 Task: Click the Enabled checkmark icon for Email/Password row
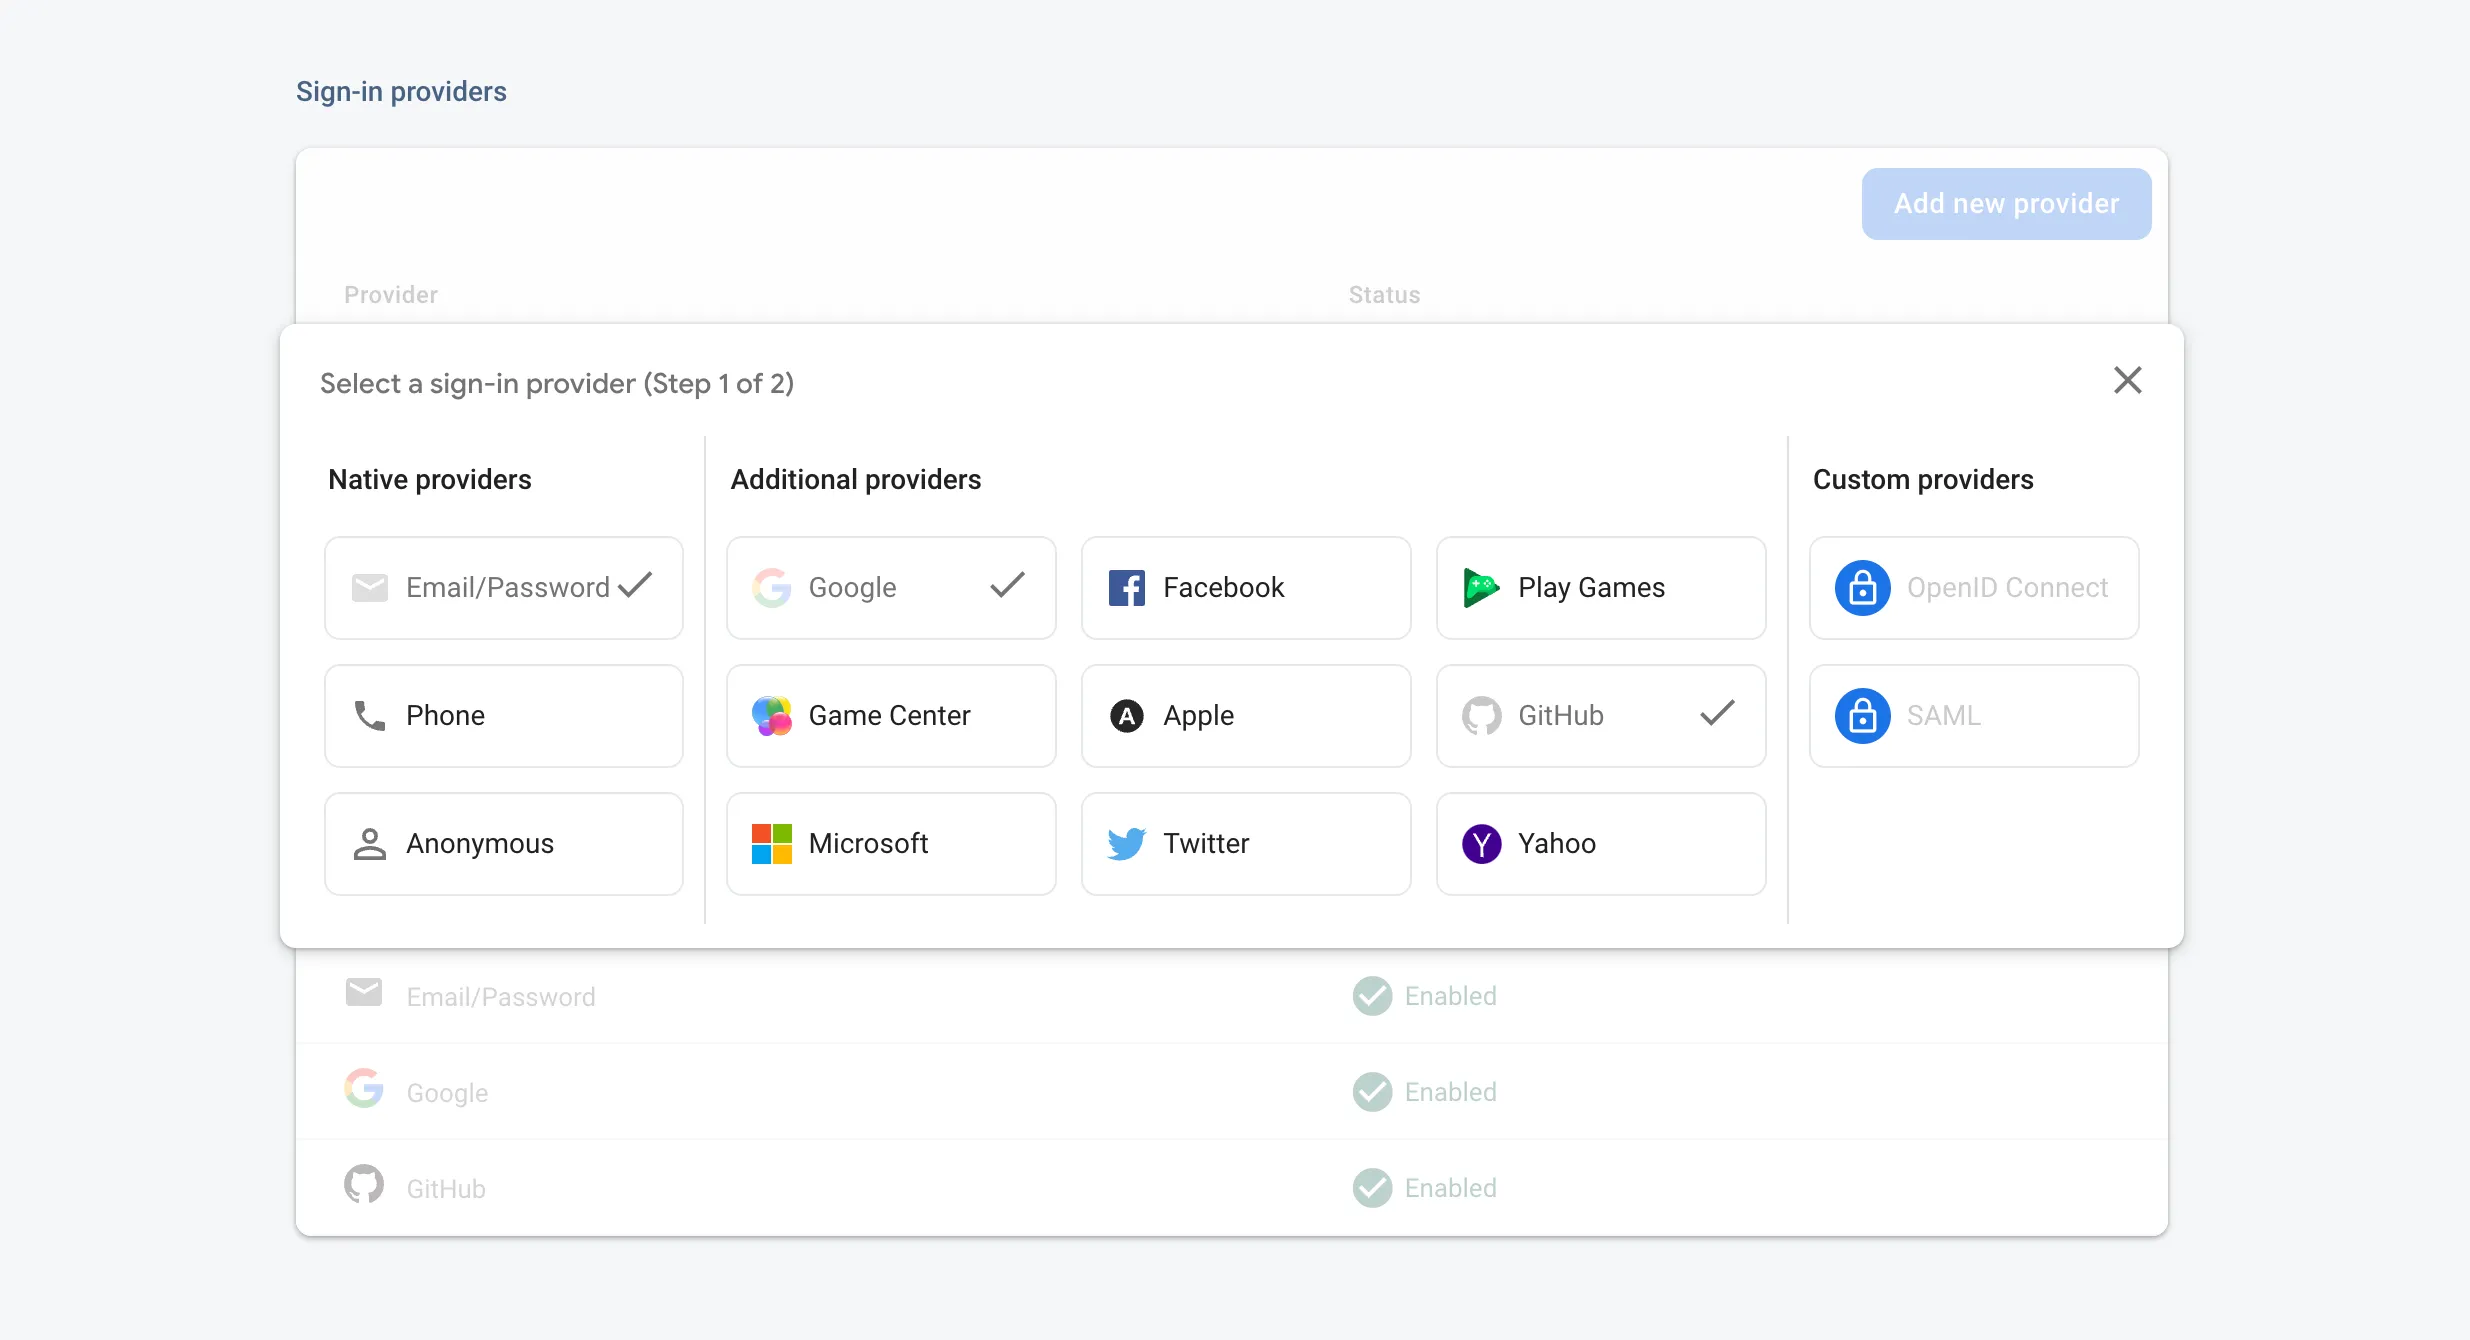1372,996
